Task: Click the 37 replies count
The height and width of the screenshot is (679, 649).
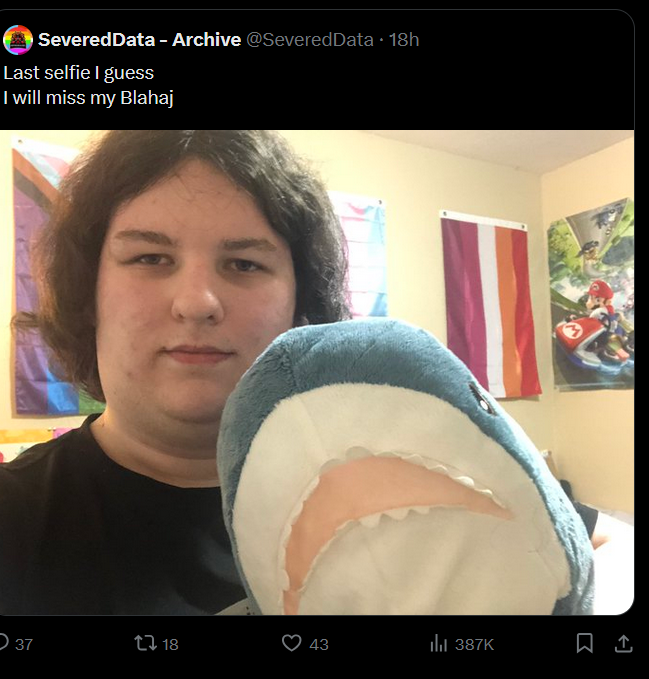Action: pos(24,644)
